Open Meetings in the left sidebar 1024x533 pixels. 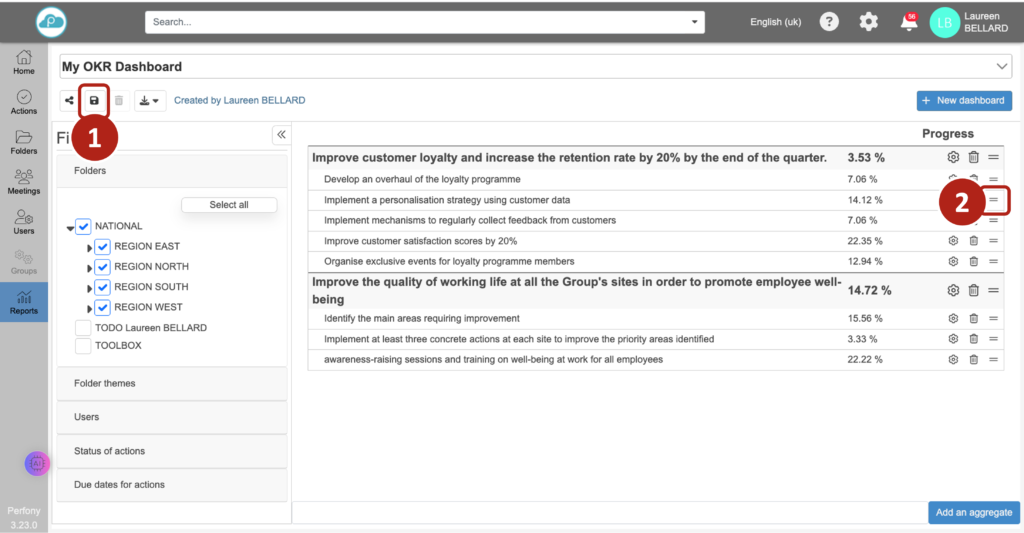tap(24, 181)
